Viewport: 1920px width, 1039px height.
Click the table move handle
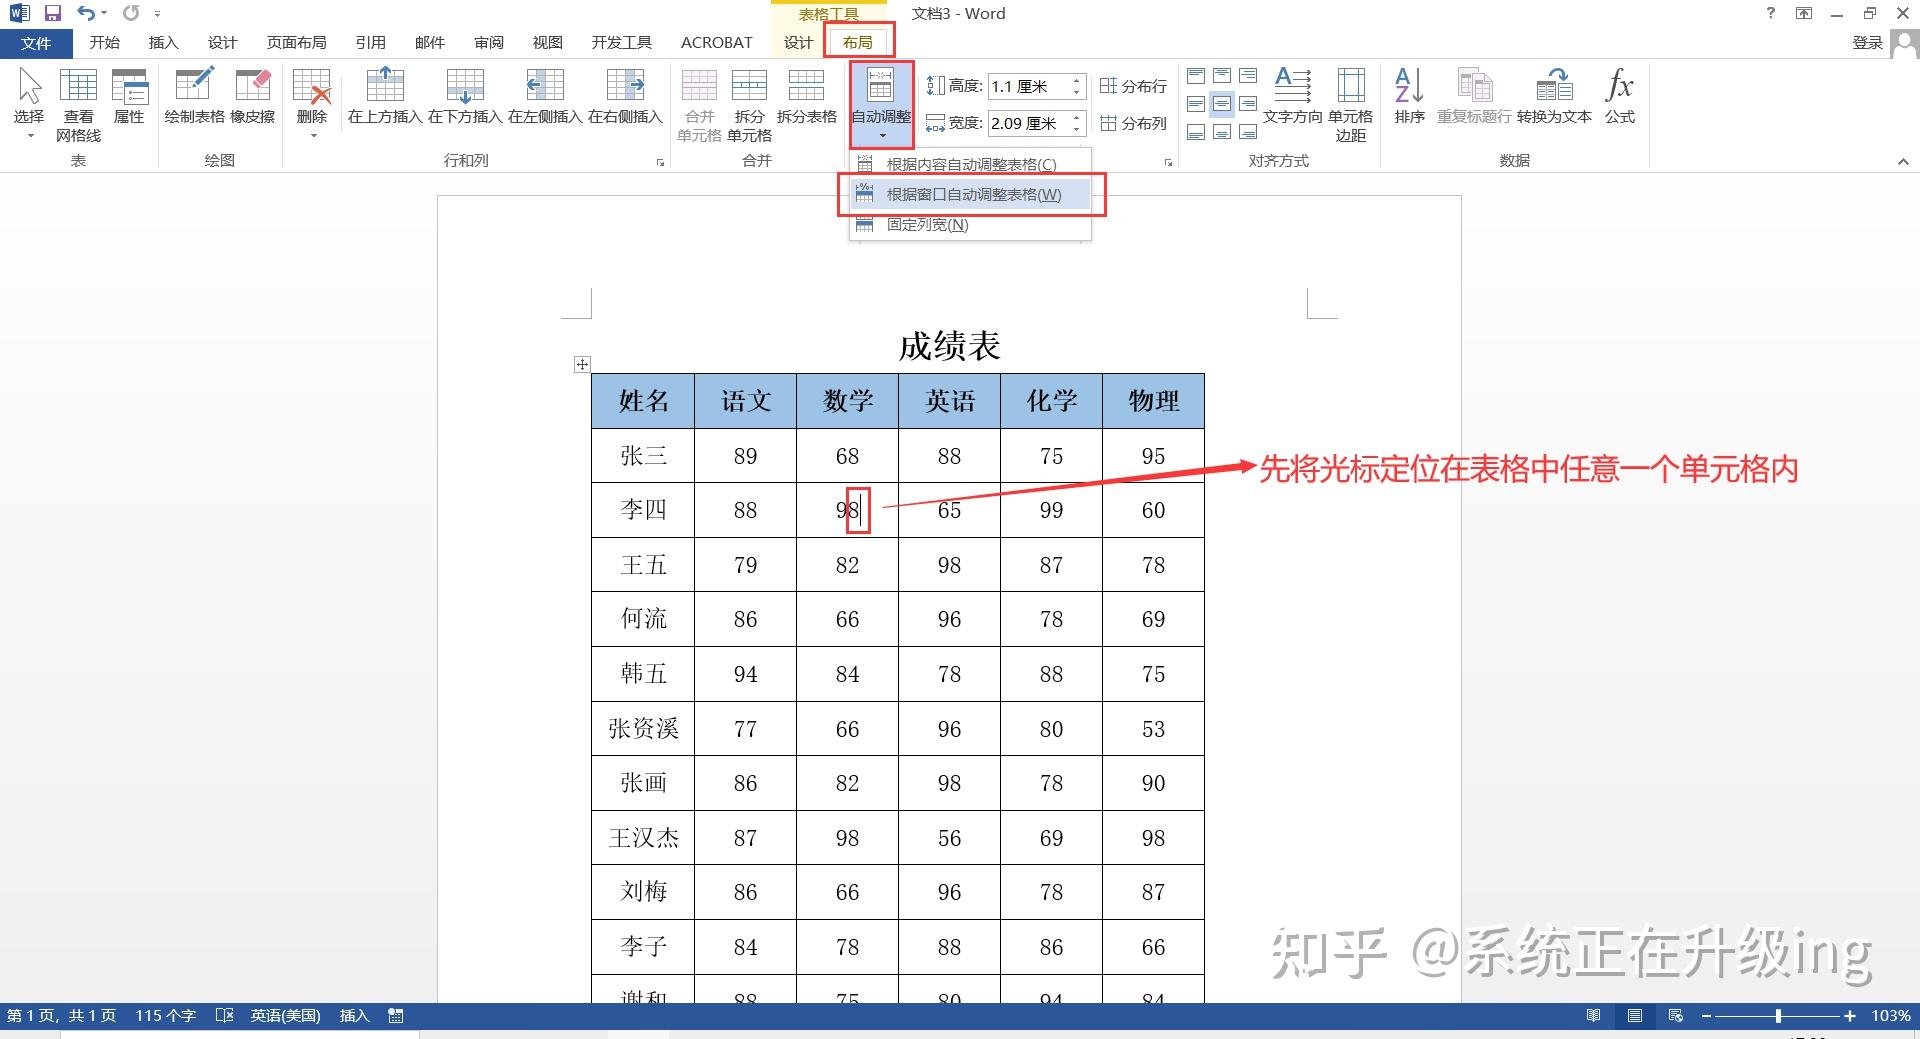click(x=582, y=365)
